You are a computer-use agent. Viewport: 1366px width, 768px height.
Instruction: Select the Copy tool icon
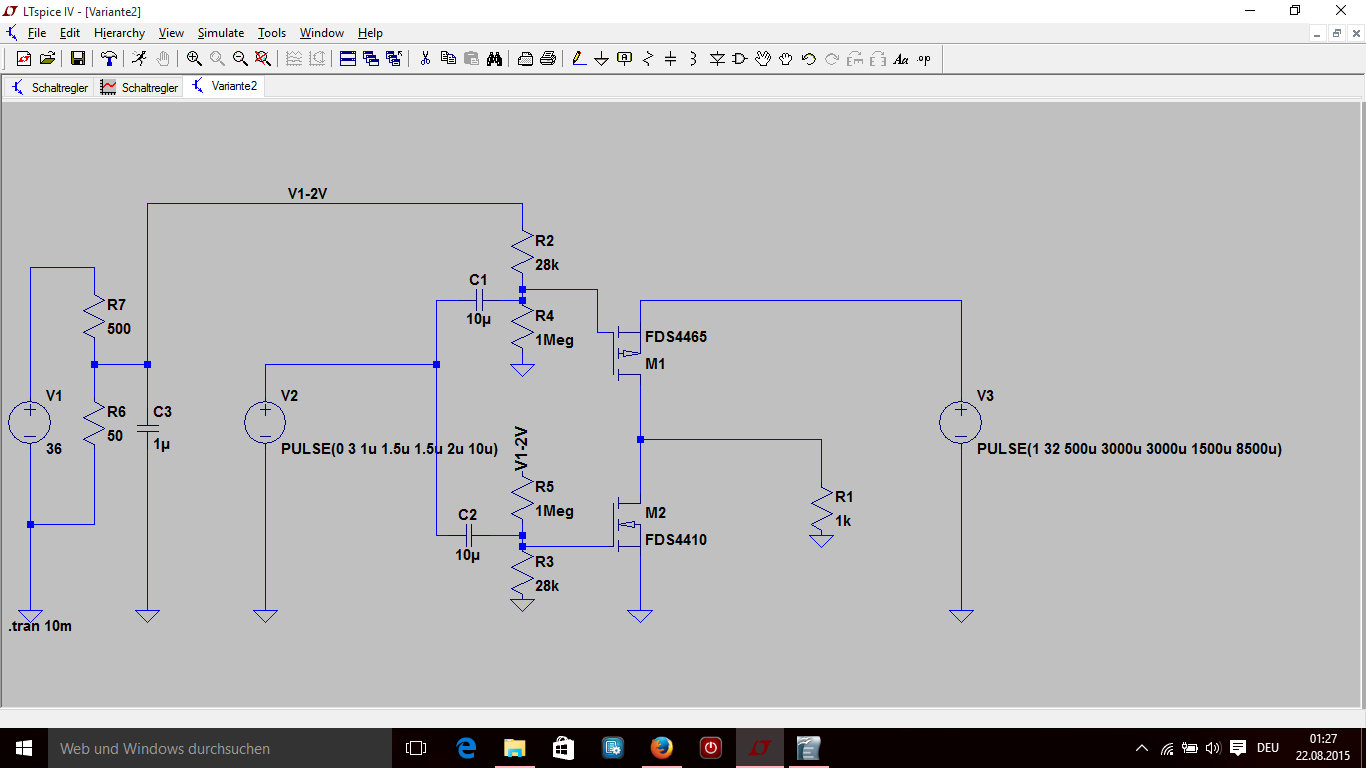point(448,59)
